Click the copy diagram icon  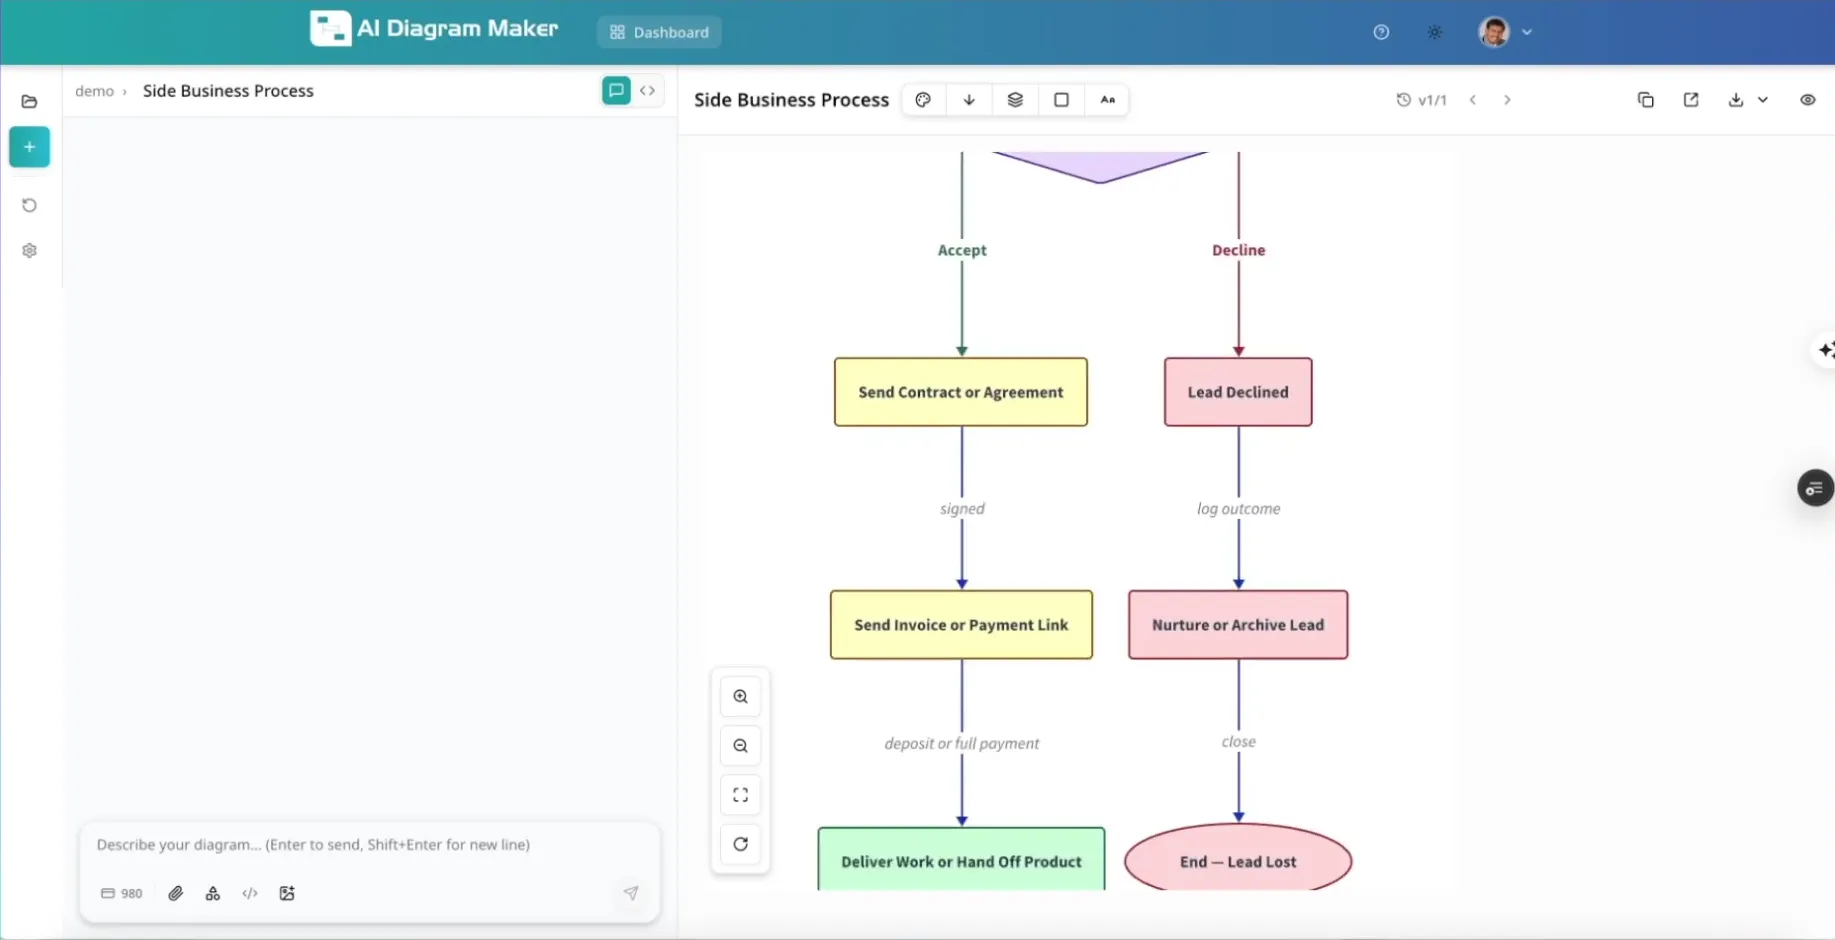1646,99
